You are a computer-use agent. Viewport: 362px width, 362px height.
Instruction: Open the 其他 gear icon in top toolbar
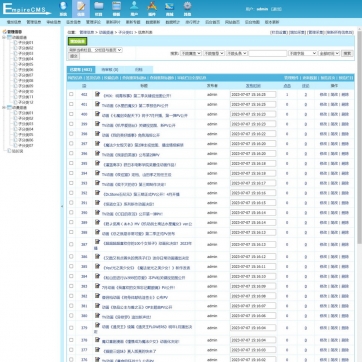(187, 6)
